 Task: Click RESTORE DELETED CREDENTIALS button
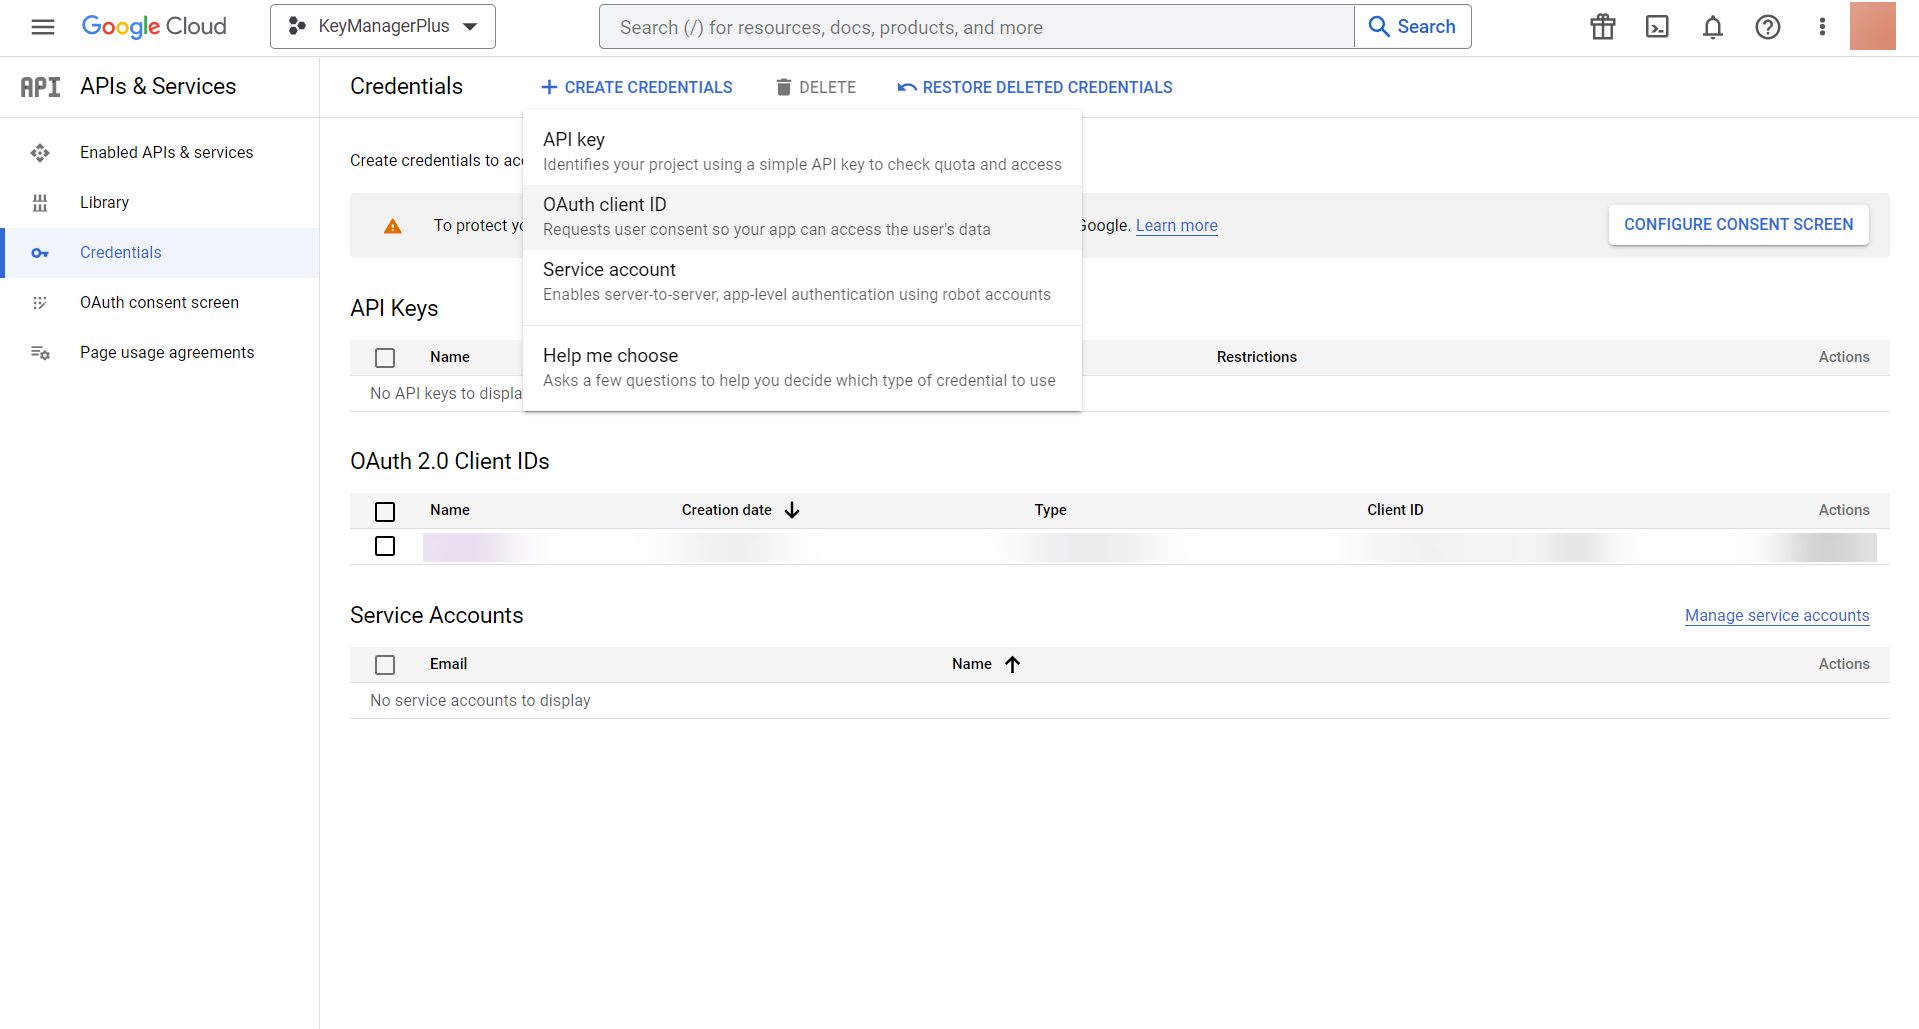coord(1035,87)
